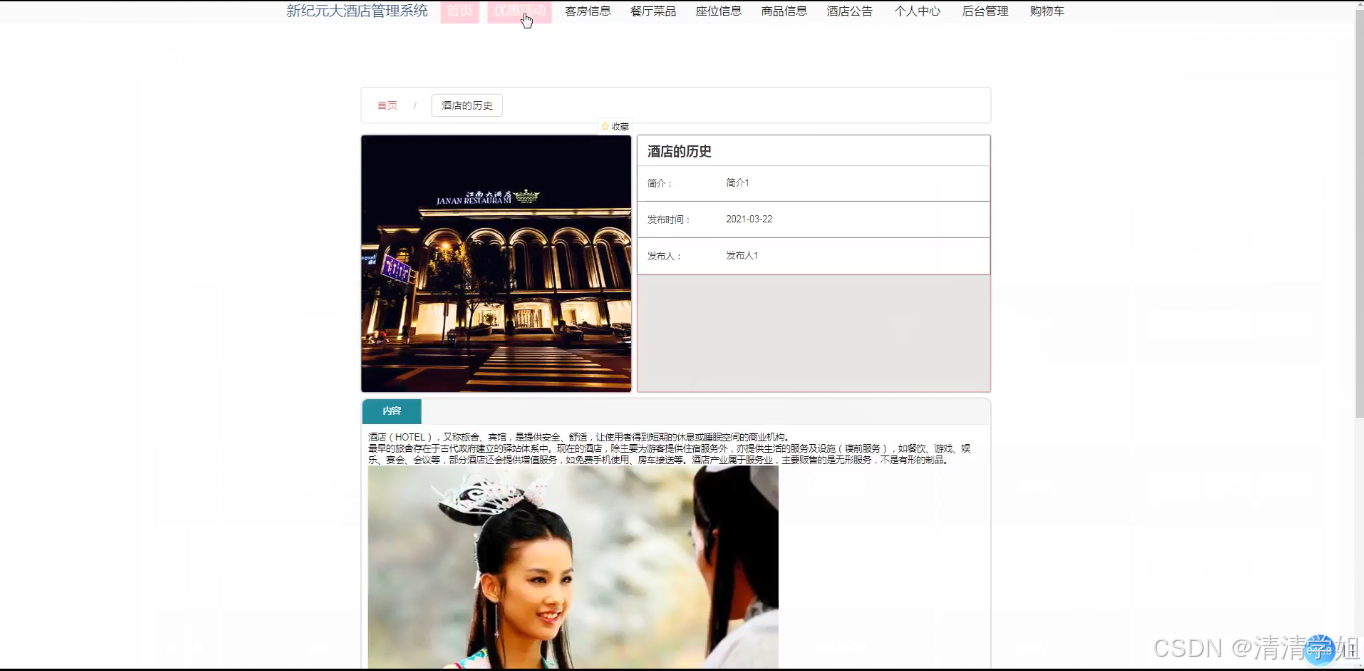Open the 酒店的历史 breadcrumb item
This screenshot has height=671, width=1364.
[466, 105]
